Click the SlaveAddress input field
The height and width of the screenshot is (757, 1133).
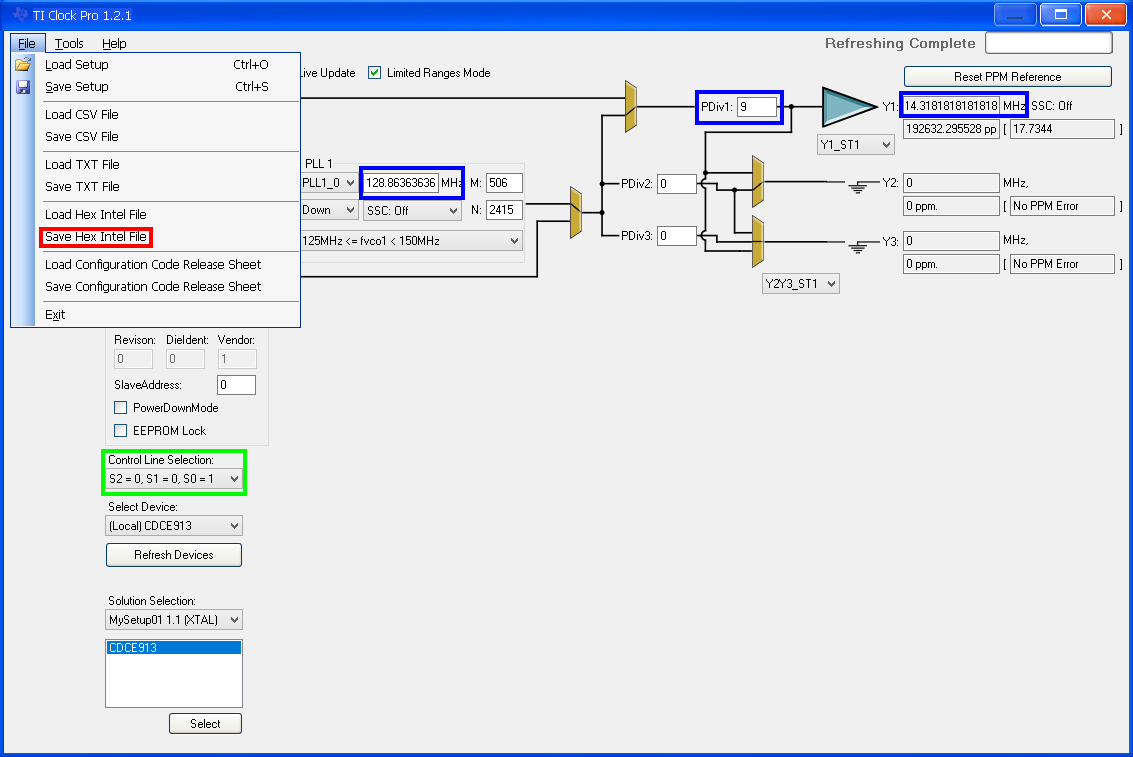pyautogui.click(x=236, y=385)
